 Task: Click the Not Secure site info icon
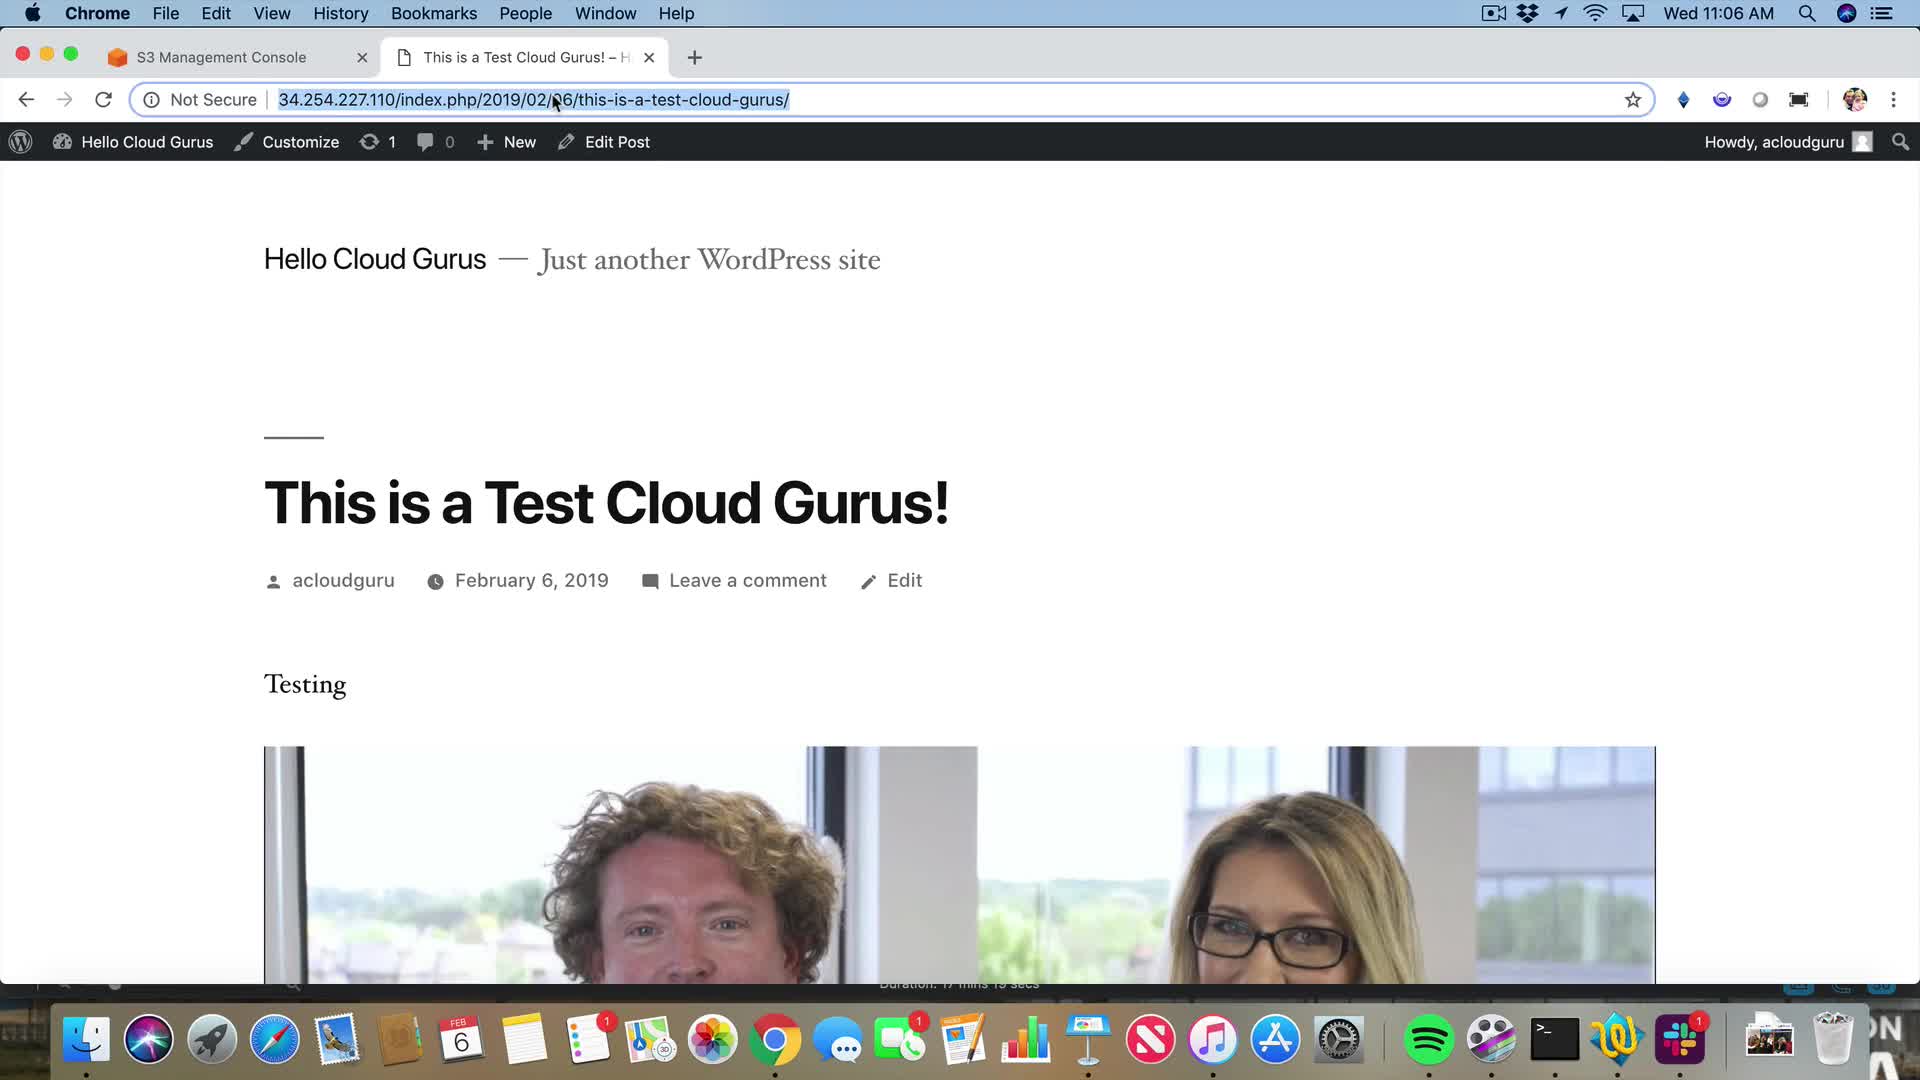pyautogui.click(x=152, y=100)
